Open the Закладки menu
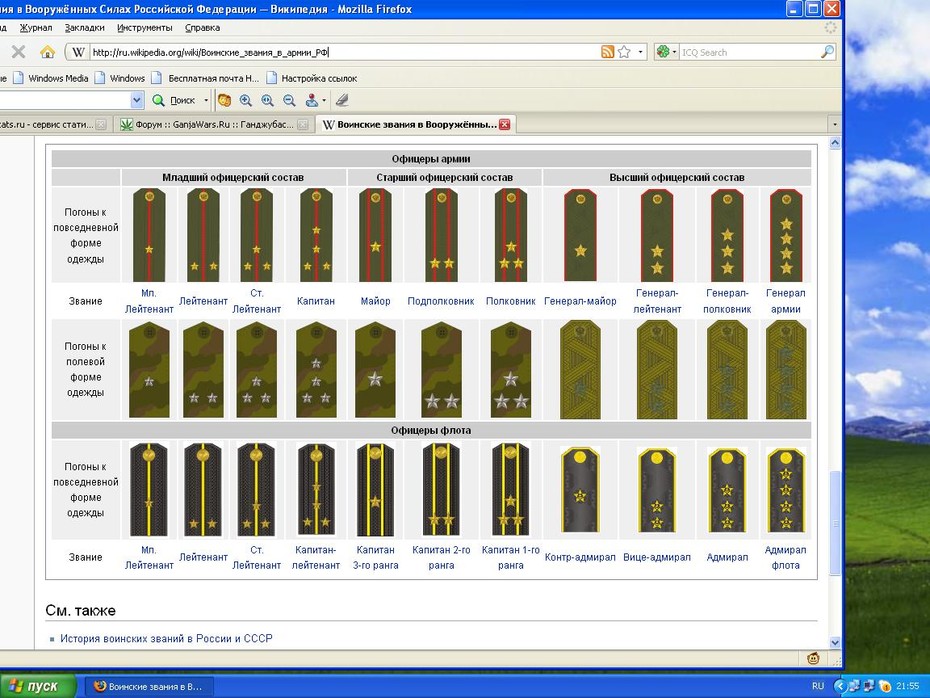The image size is (930, 698). tap(84, 28)
